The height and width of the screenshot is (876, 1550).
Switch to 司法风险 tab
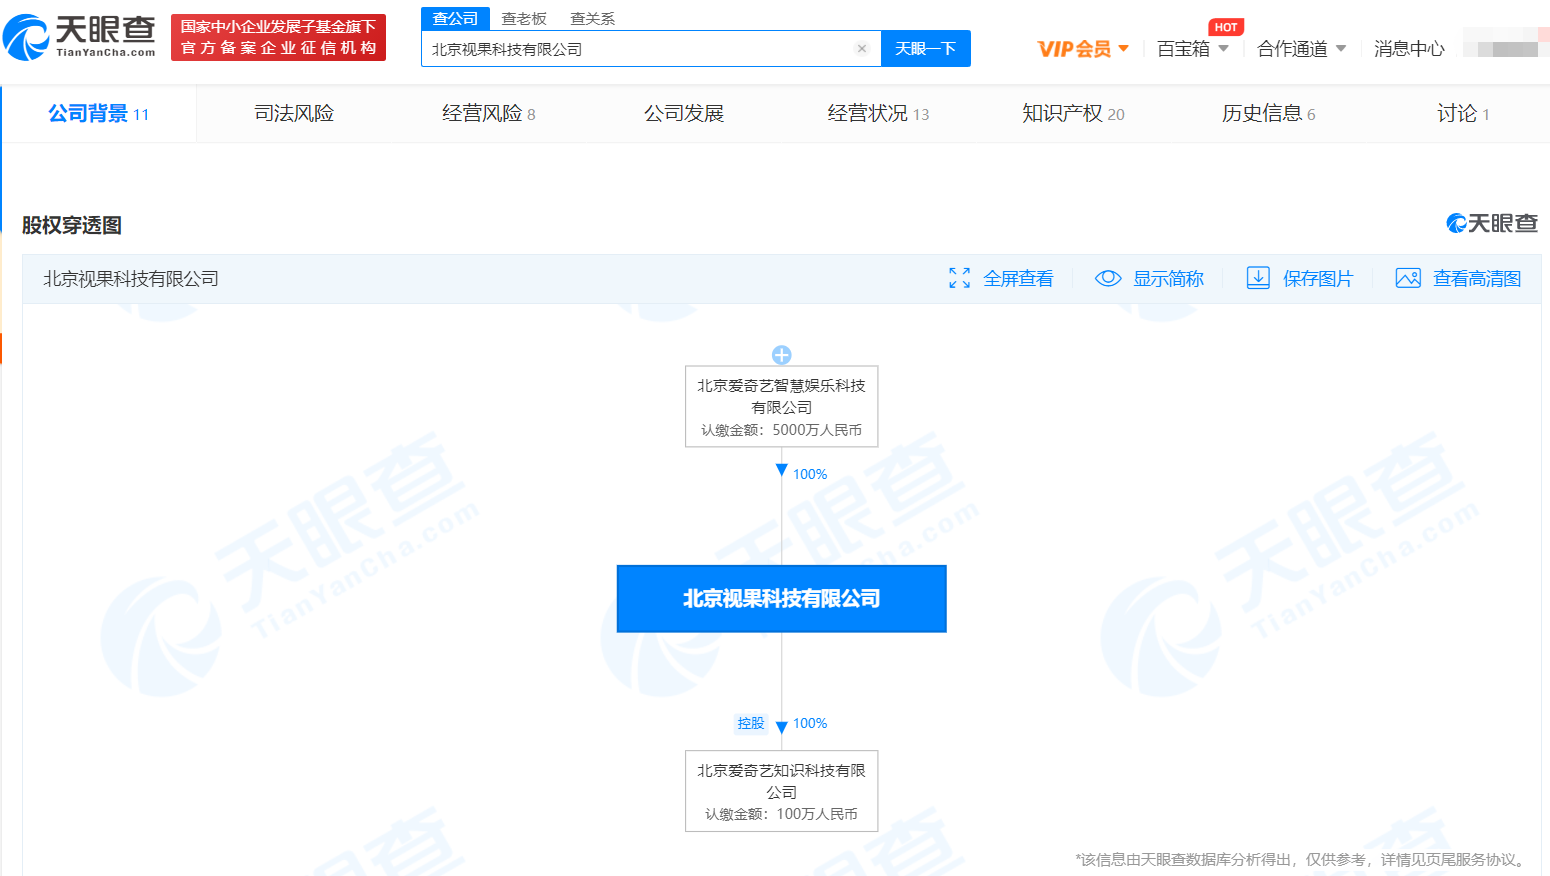click(294, 114)
